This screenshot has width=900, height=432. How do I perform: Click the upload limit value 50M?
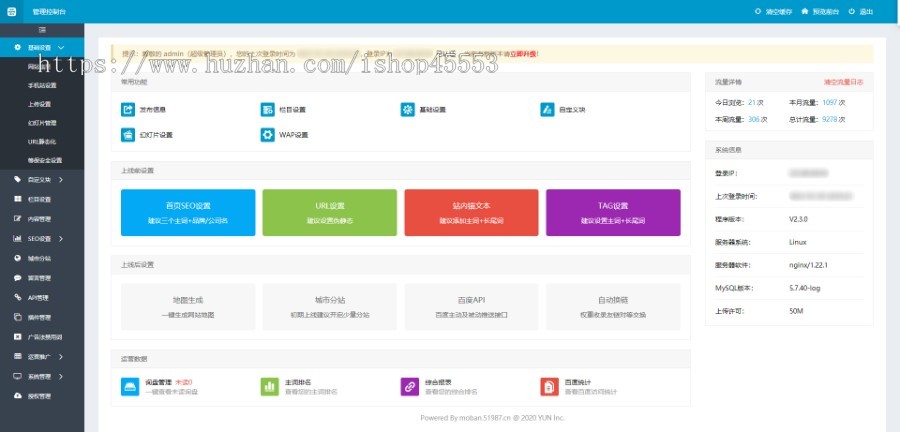796,311
